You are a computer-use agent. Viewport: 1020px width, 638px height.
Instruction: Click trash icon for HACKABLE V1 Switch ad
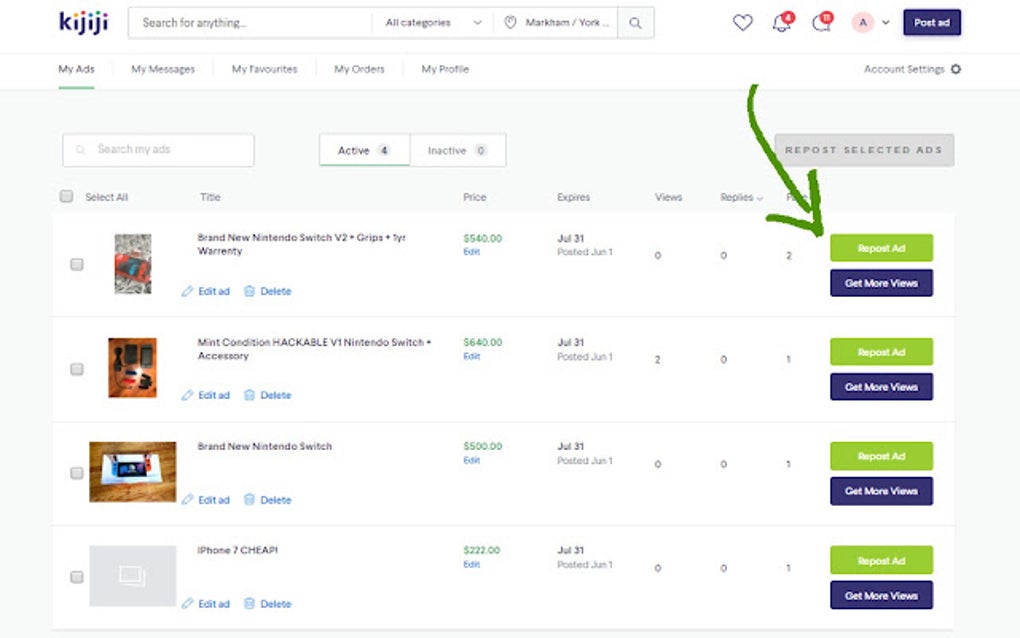coord(249,395)
